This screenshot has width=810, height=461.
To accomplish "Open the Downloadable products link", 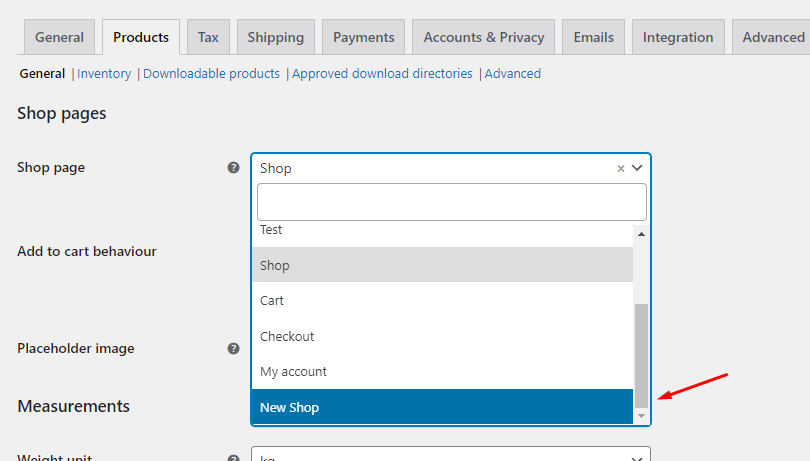I will tap(211, 73).
